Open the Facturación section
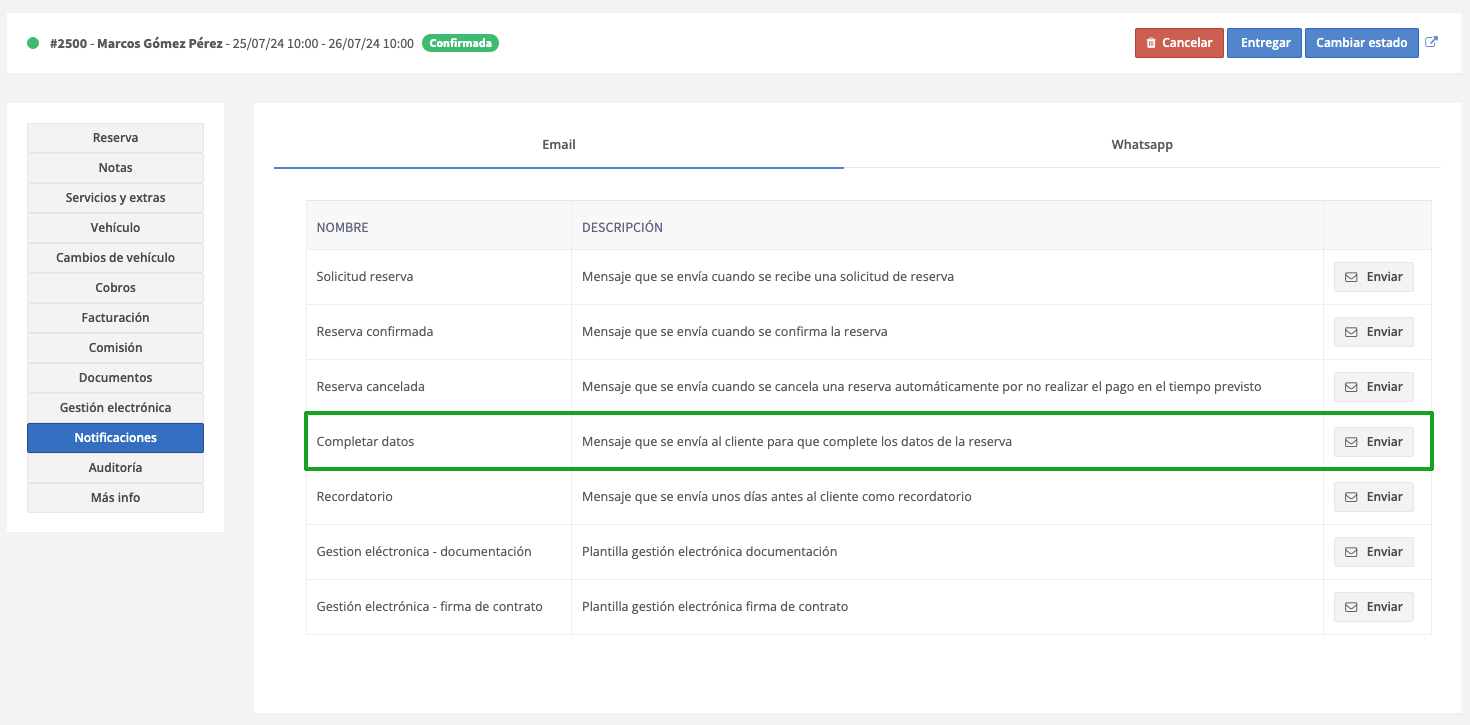Image resolution: width=1470 pixels, height=725 pixels. (115, 318)
